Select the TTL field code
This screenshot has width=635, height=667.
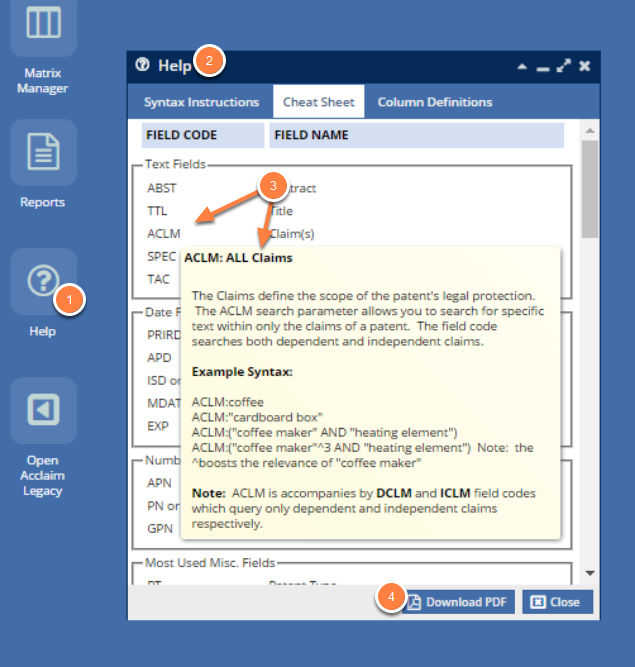pyautogui.click(x=157, y=211)
